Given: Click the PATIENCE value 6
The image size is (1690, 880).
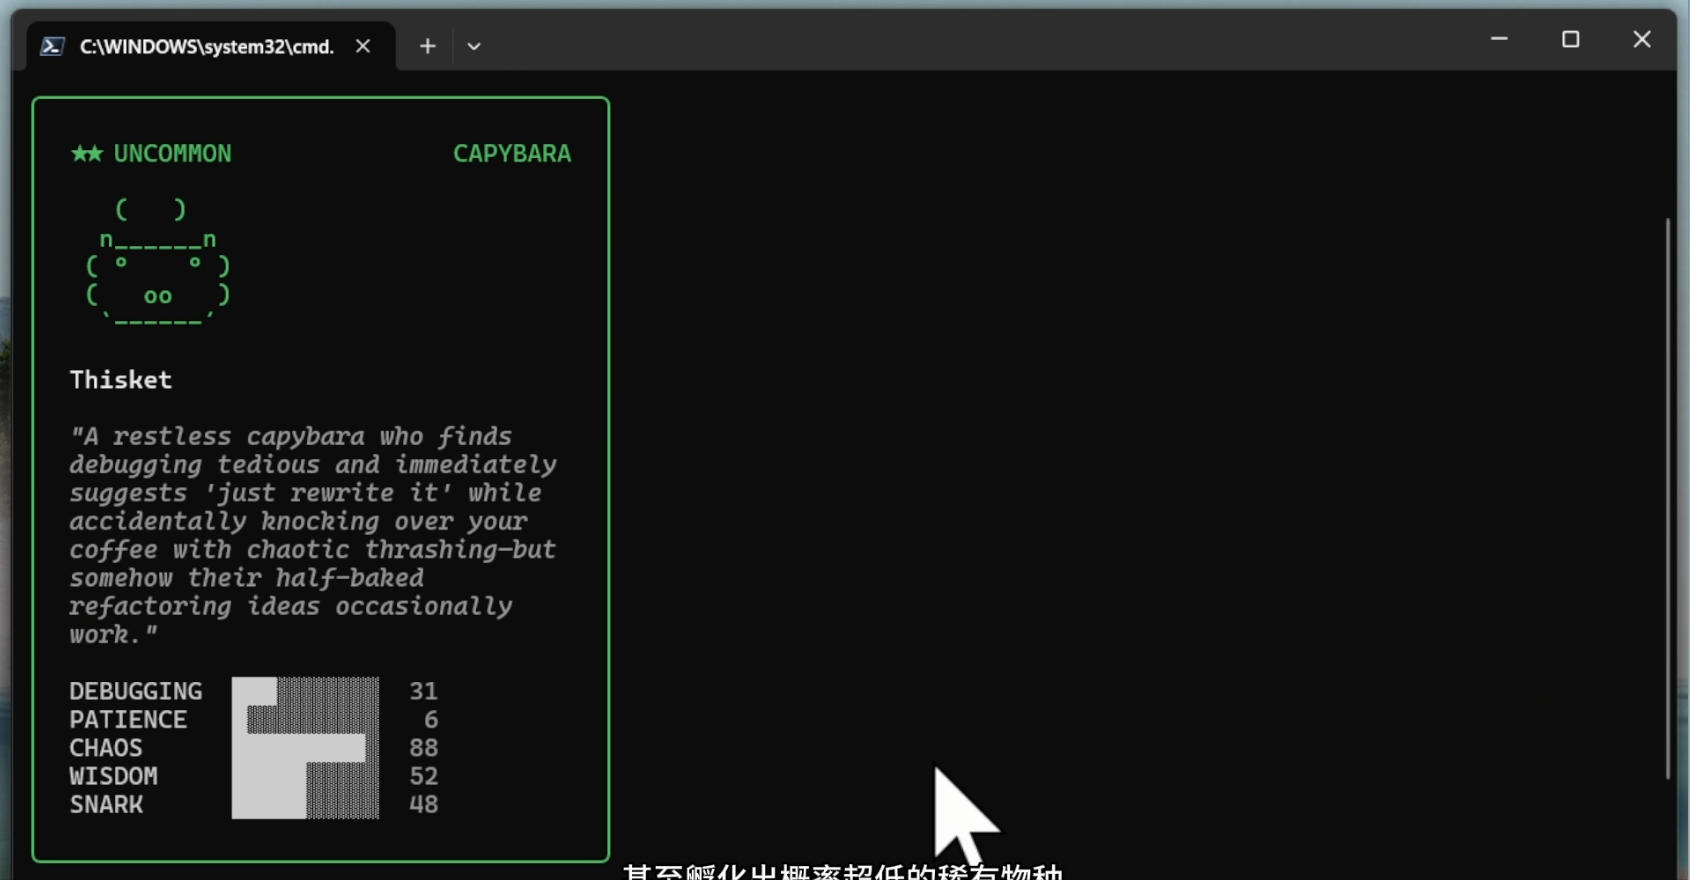Looking at the screenshot, I should 430,720.
